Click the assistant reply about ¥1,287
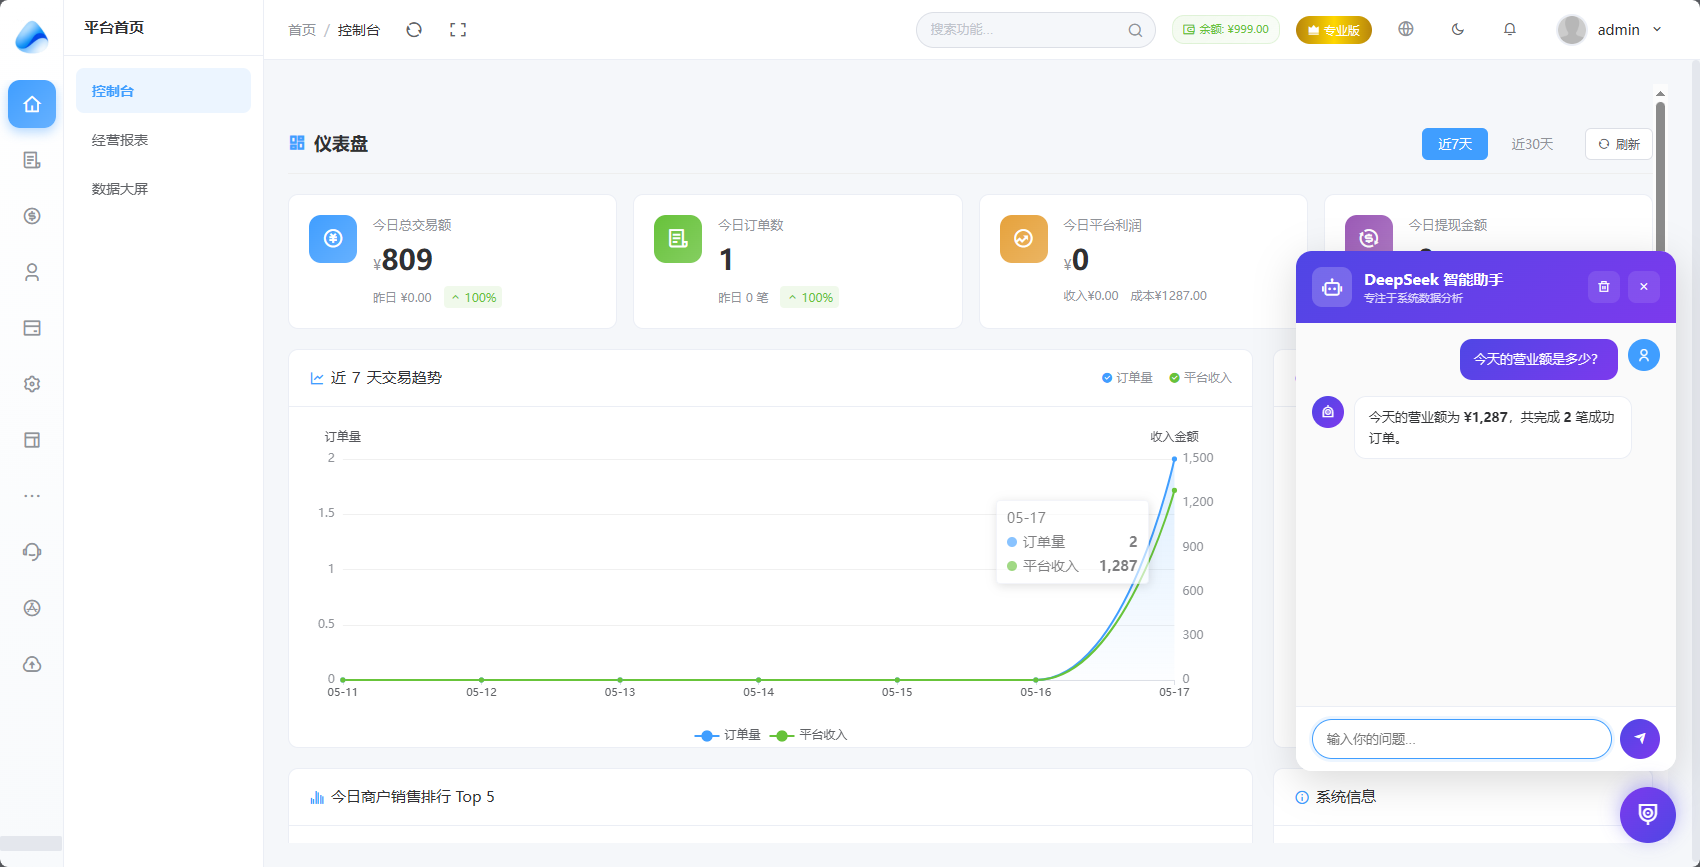The width and height of the screenshot is (1700, 867). point(1492,428)
